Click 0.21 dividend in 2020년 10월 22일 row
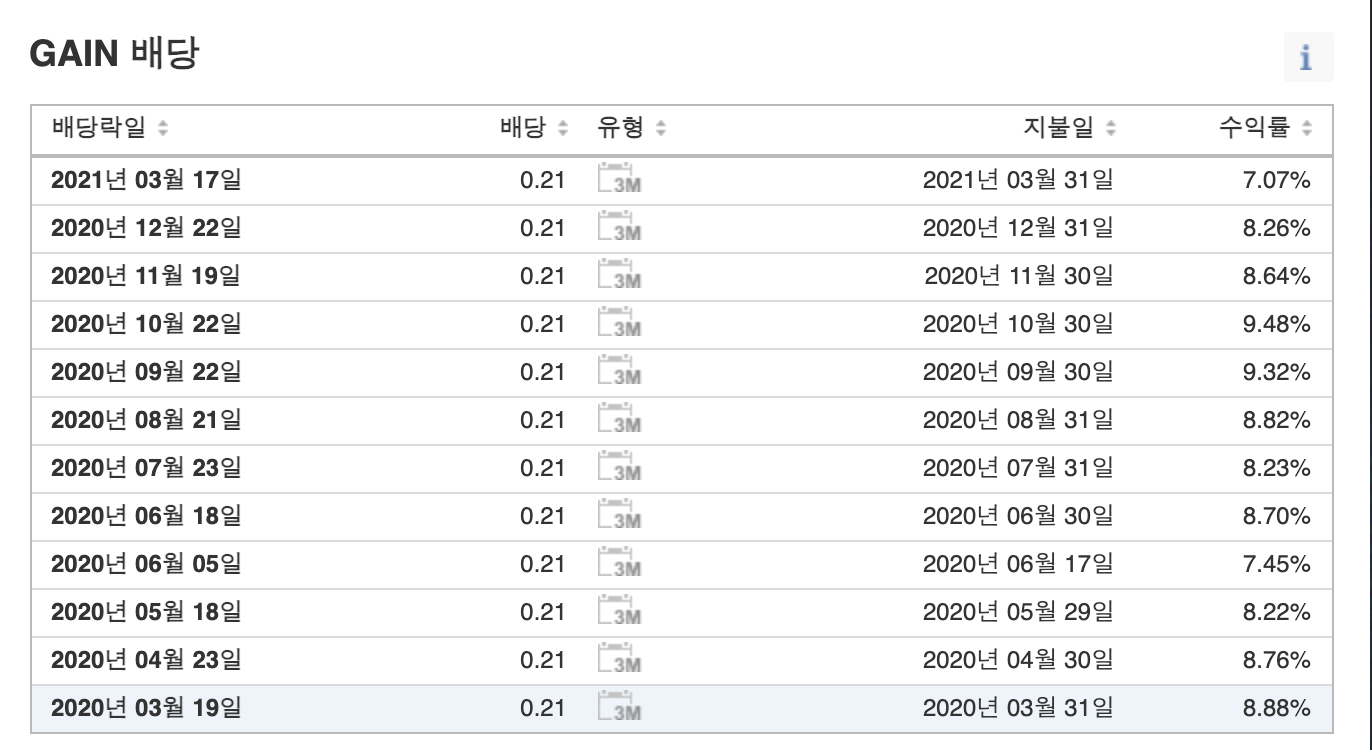The height and width of the screenshot is (750, 1372). point(542,324)
